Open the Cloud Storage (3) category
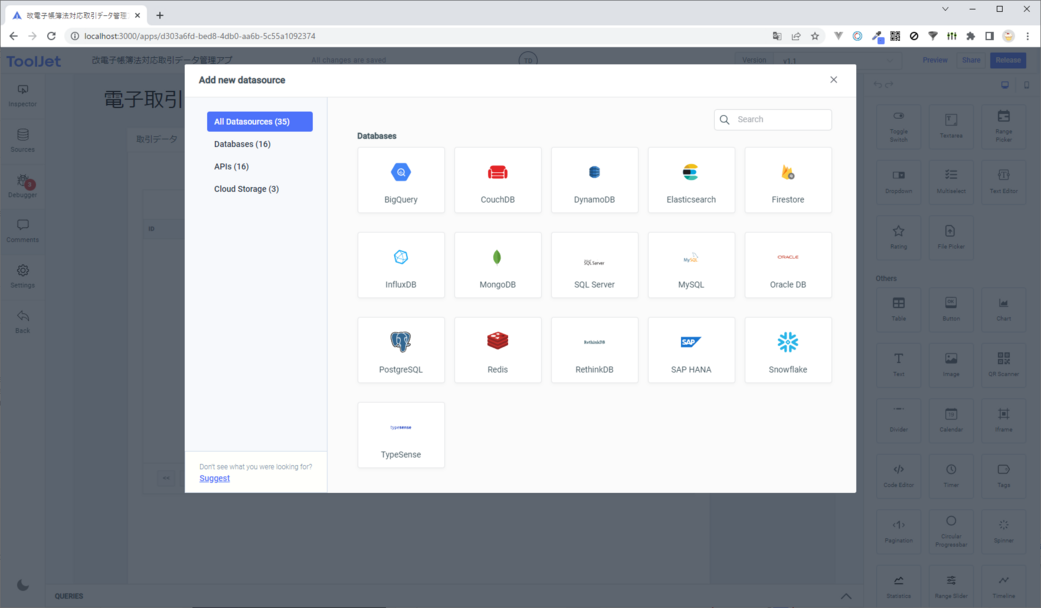Viewport: 1041px width, 608px height. point(260,189)
